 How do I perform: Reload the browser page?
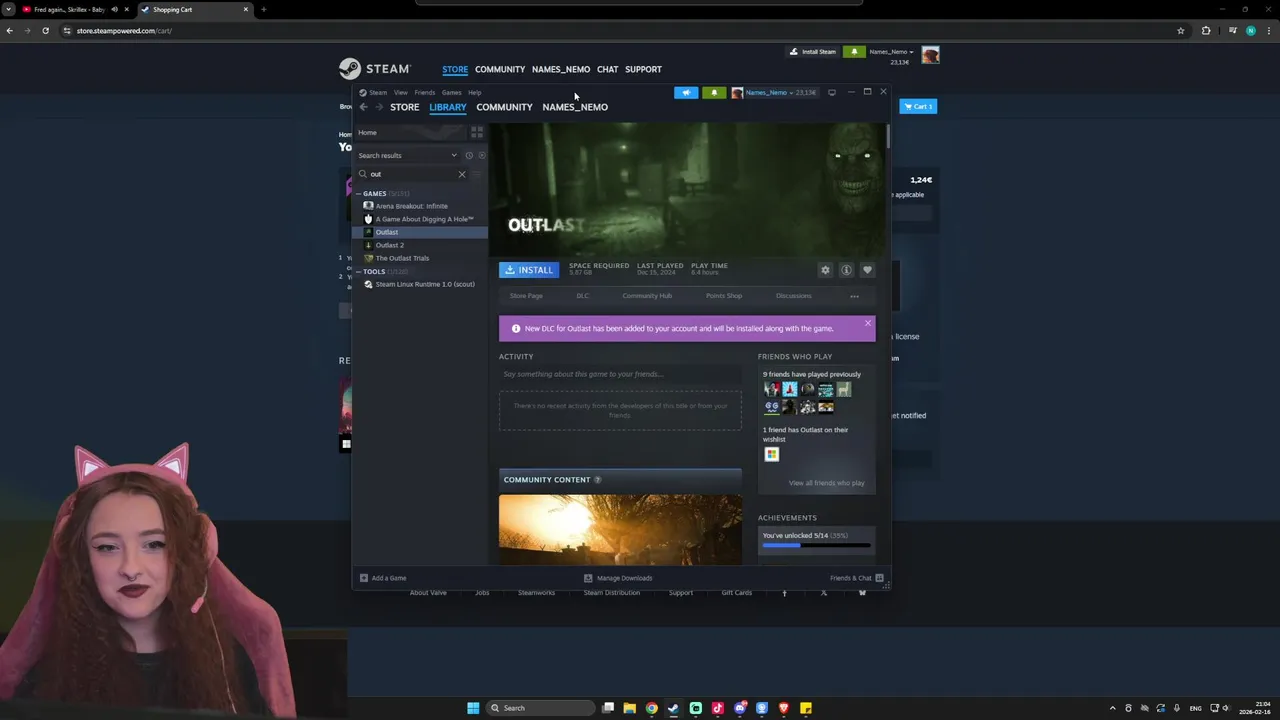point(45,31)
